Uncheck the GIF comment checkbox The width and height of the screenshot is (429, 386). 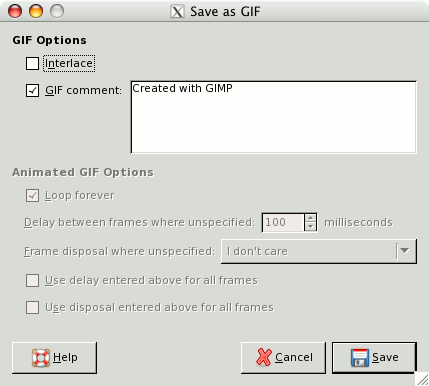32,90
